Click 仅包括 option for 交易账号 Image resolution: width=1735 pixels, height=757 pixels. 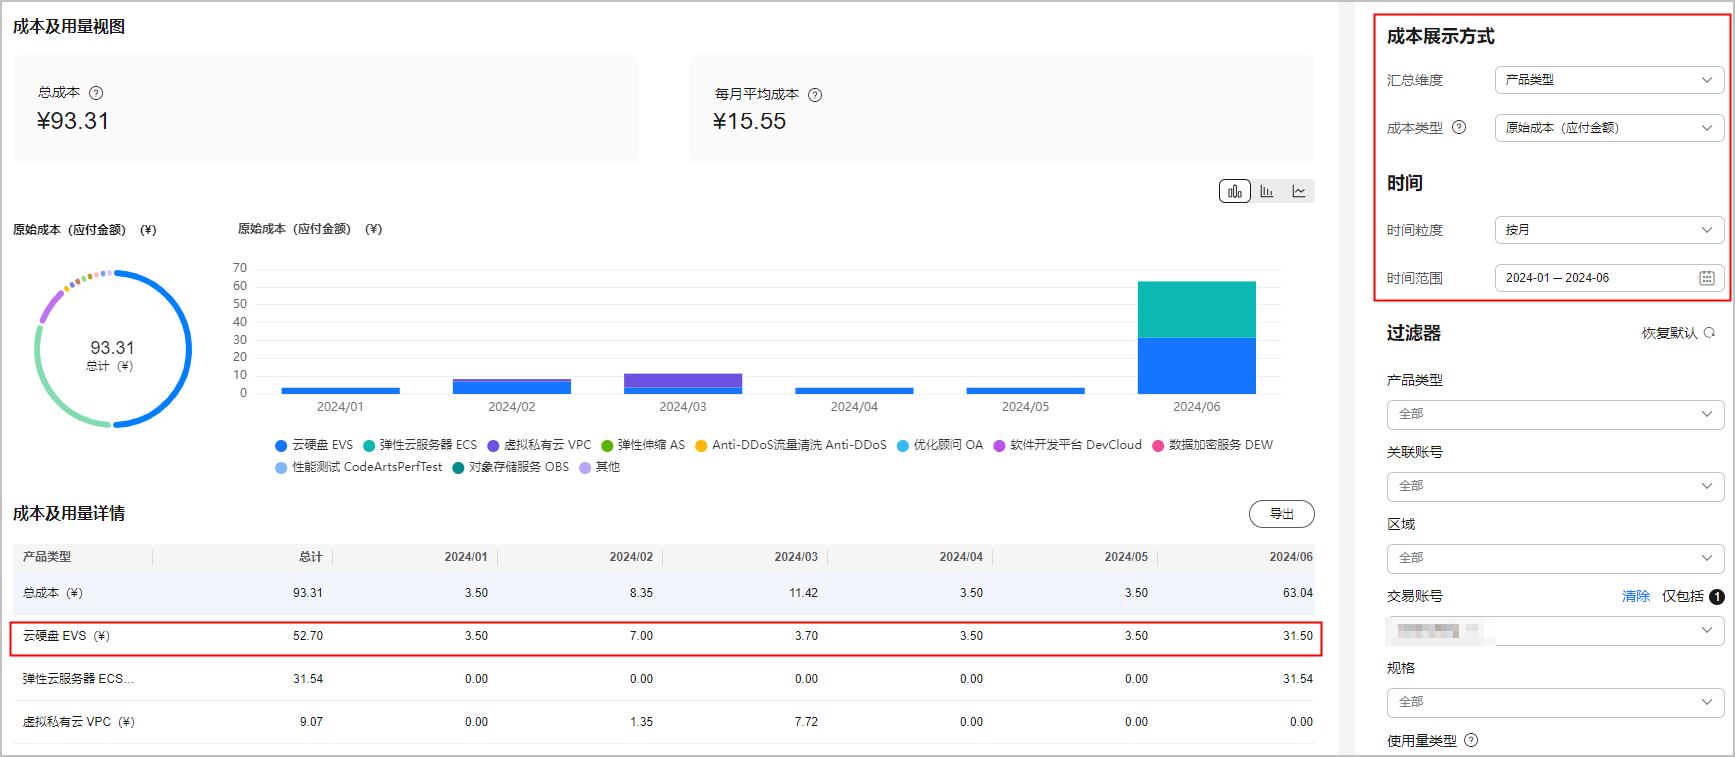pyautogui.click(x=1683, y=596)
